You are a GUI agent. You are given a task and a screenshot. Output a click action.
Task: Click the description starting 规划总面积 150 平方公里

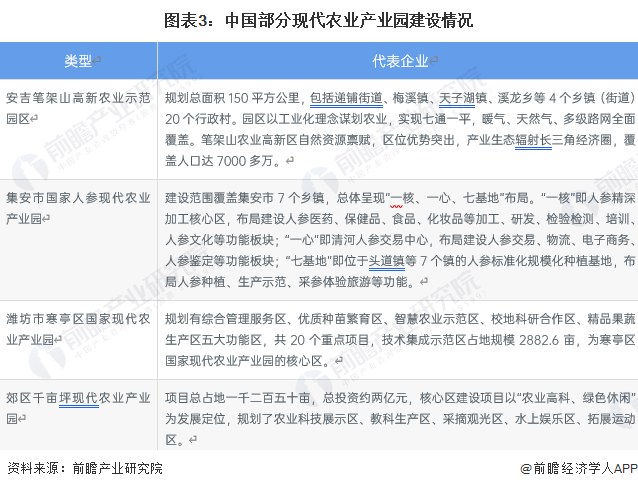coord(400,129)
